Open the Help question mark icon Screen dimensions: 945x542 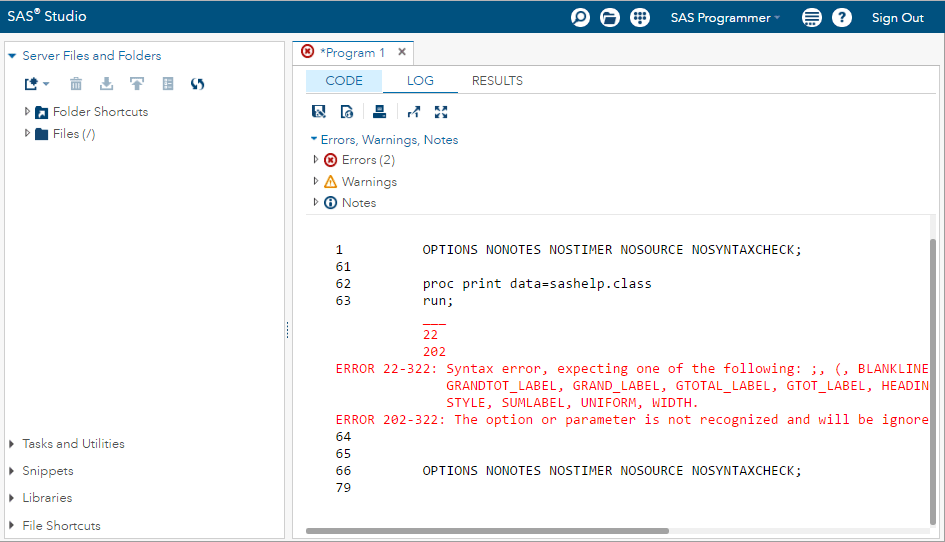coord(842,17)
